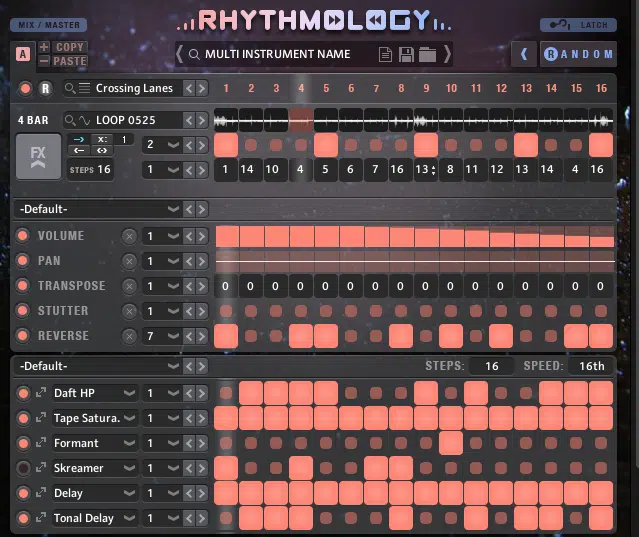
Task: Toggle the TRANSPOSE lane power button
Action: click(23, 286)
